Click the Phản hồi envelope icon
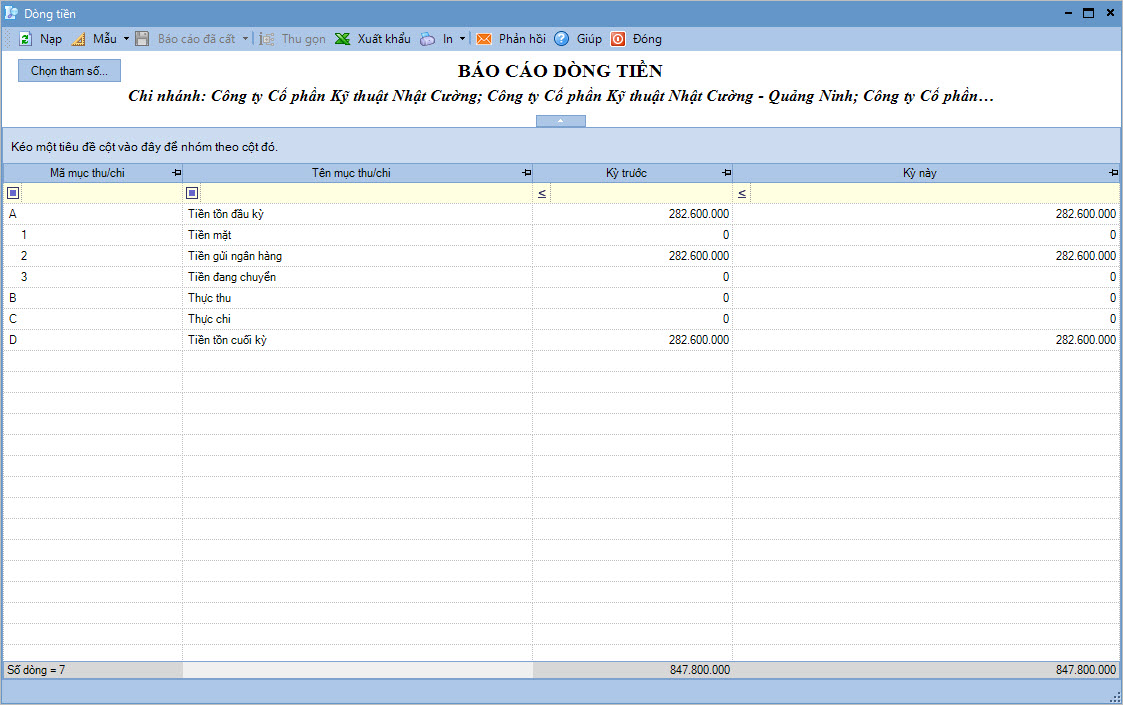 pos(484,39)
